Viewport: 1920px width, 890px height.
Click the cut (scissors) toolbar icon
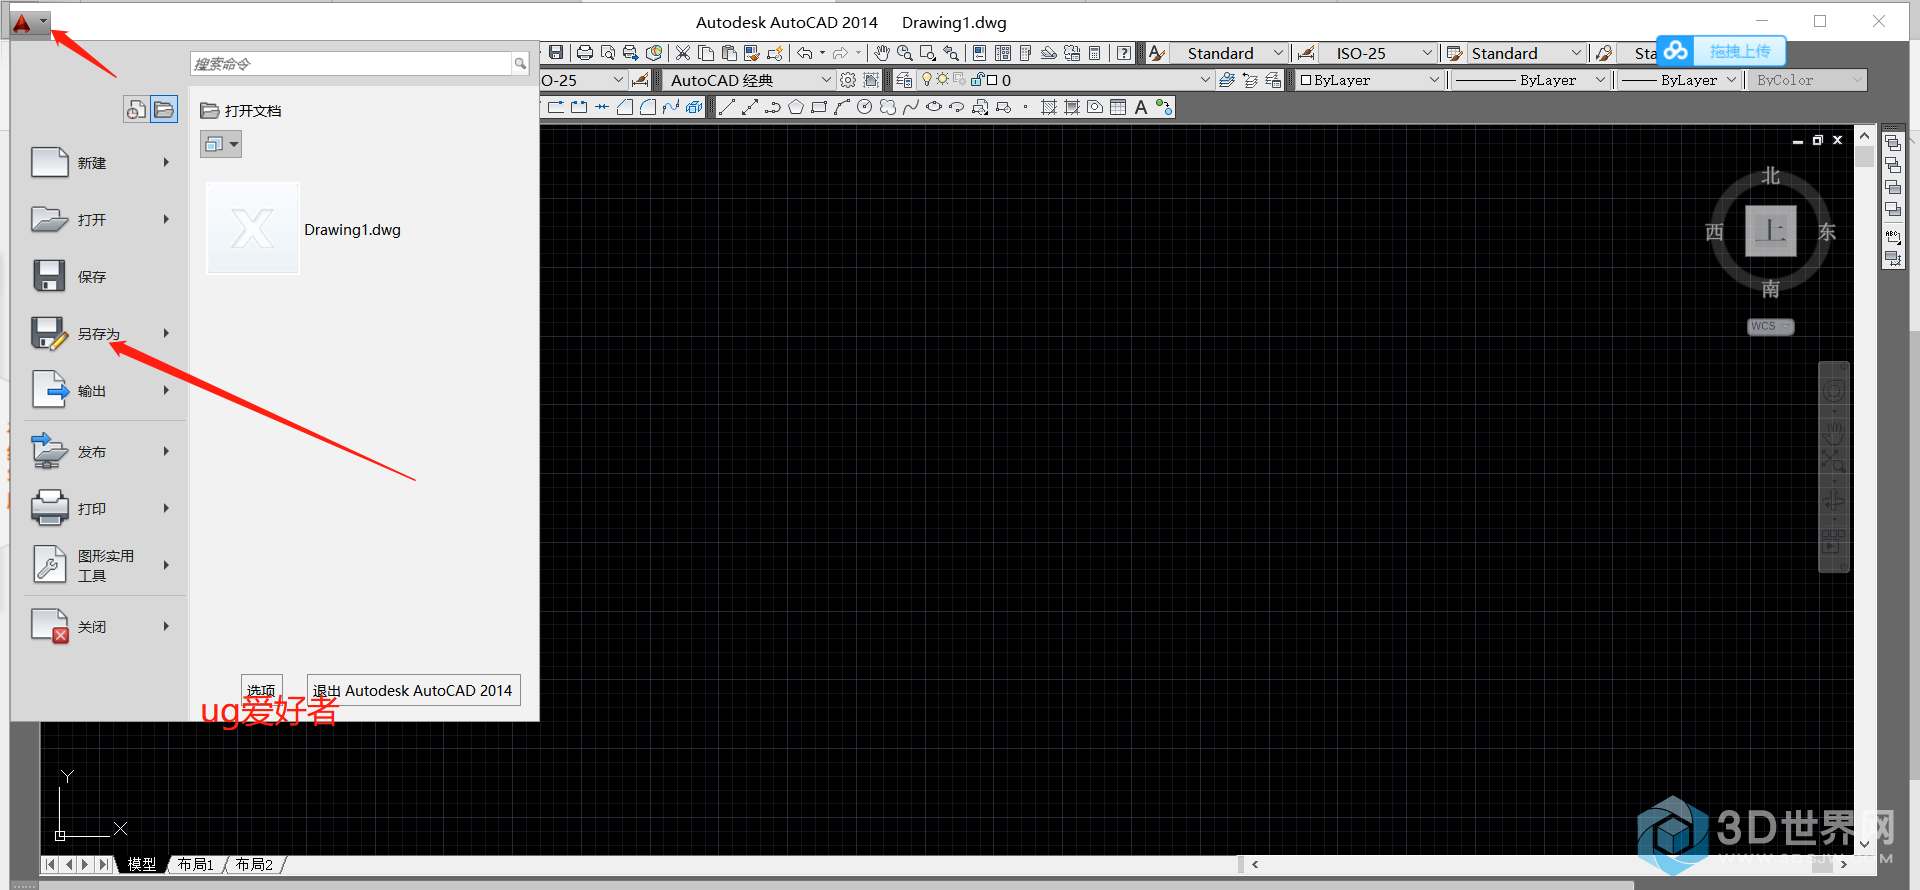pos(683,53)
